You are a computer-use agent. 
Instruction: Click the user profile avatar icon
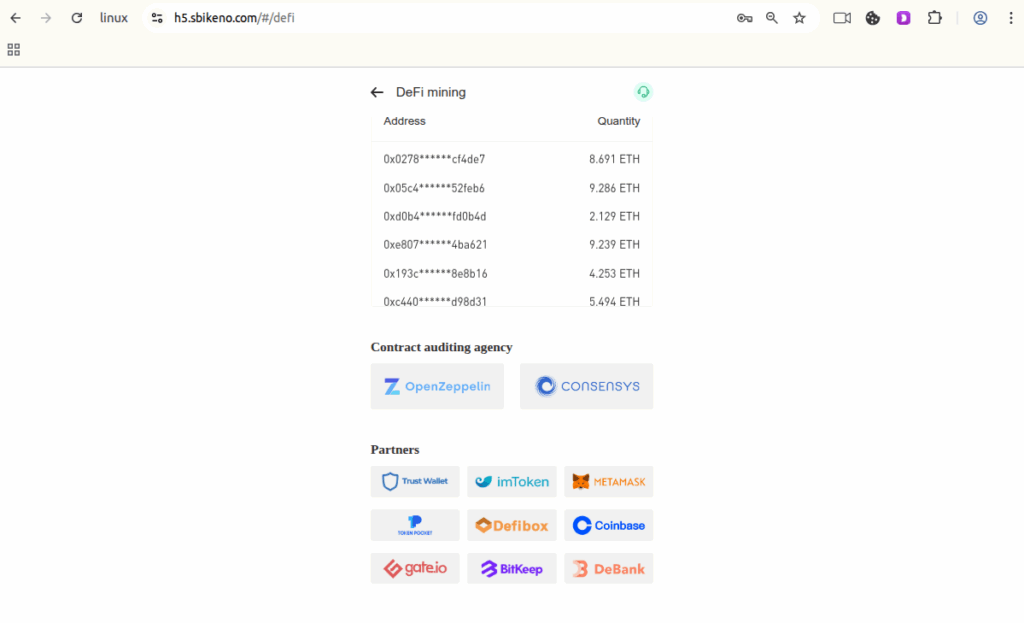tap(980, 18)
